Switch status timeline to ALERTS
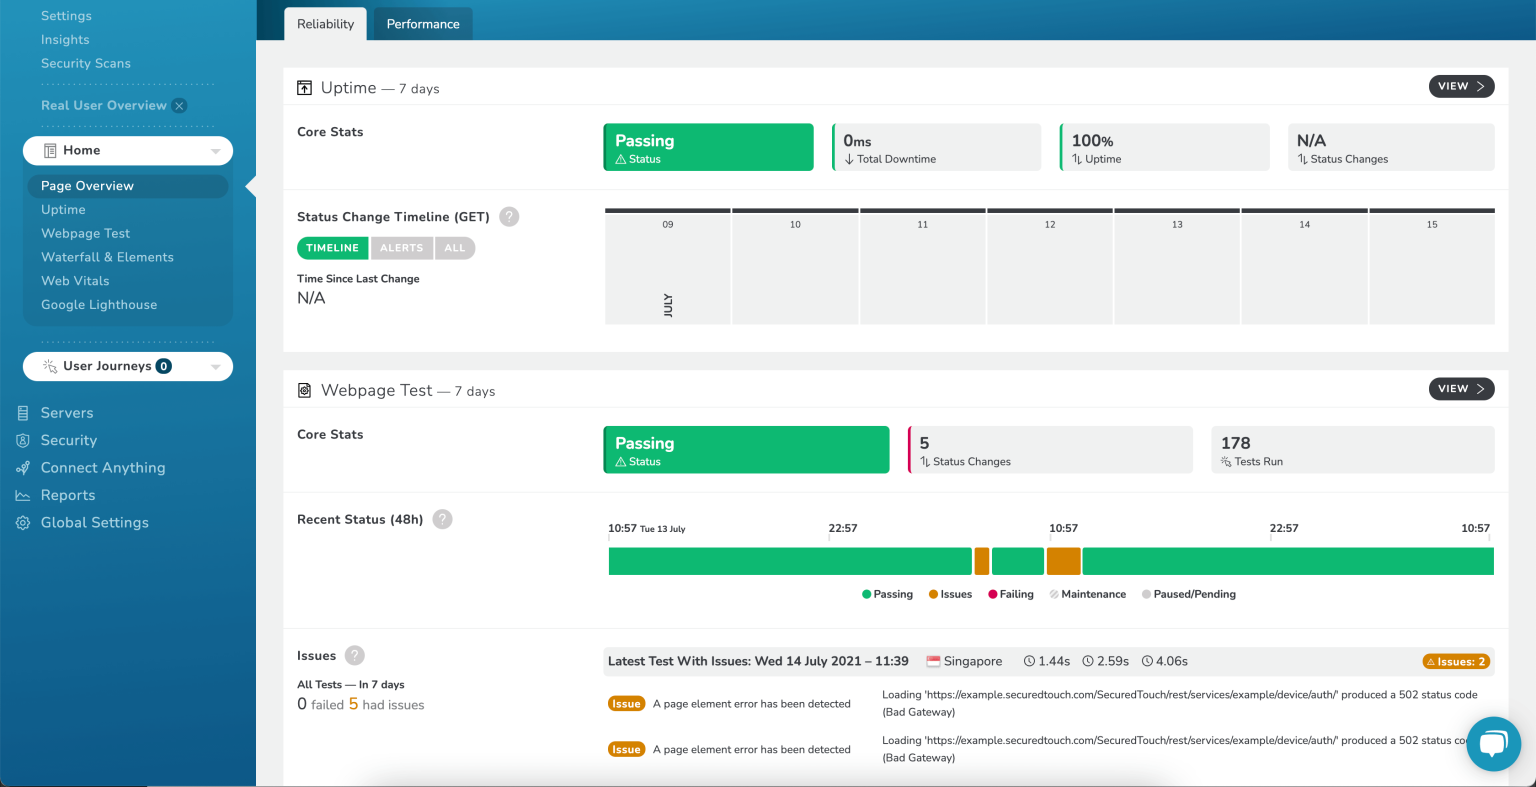 [x=401, y=247]
